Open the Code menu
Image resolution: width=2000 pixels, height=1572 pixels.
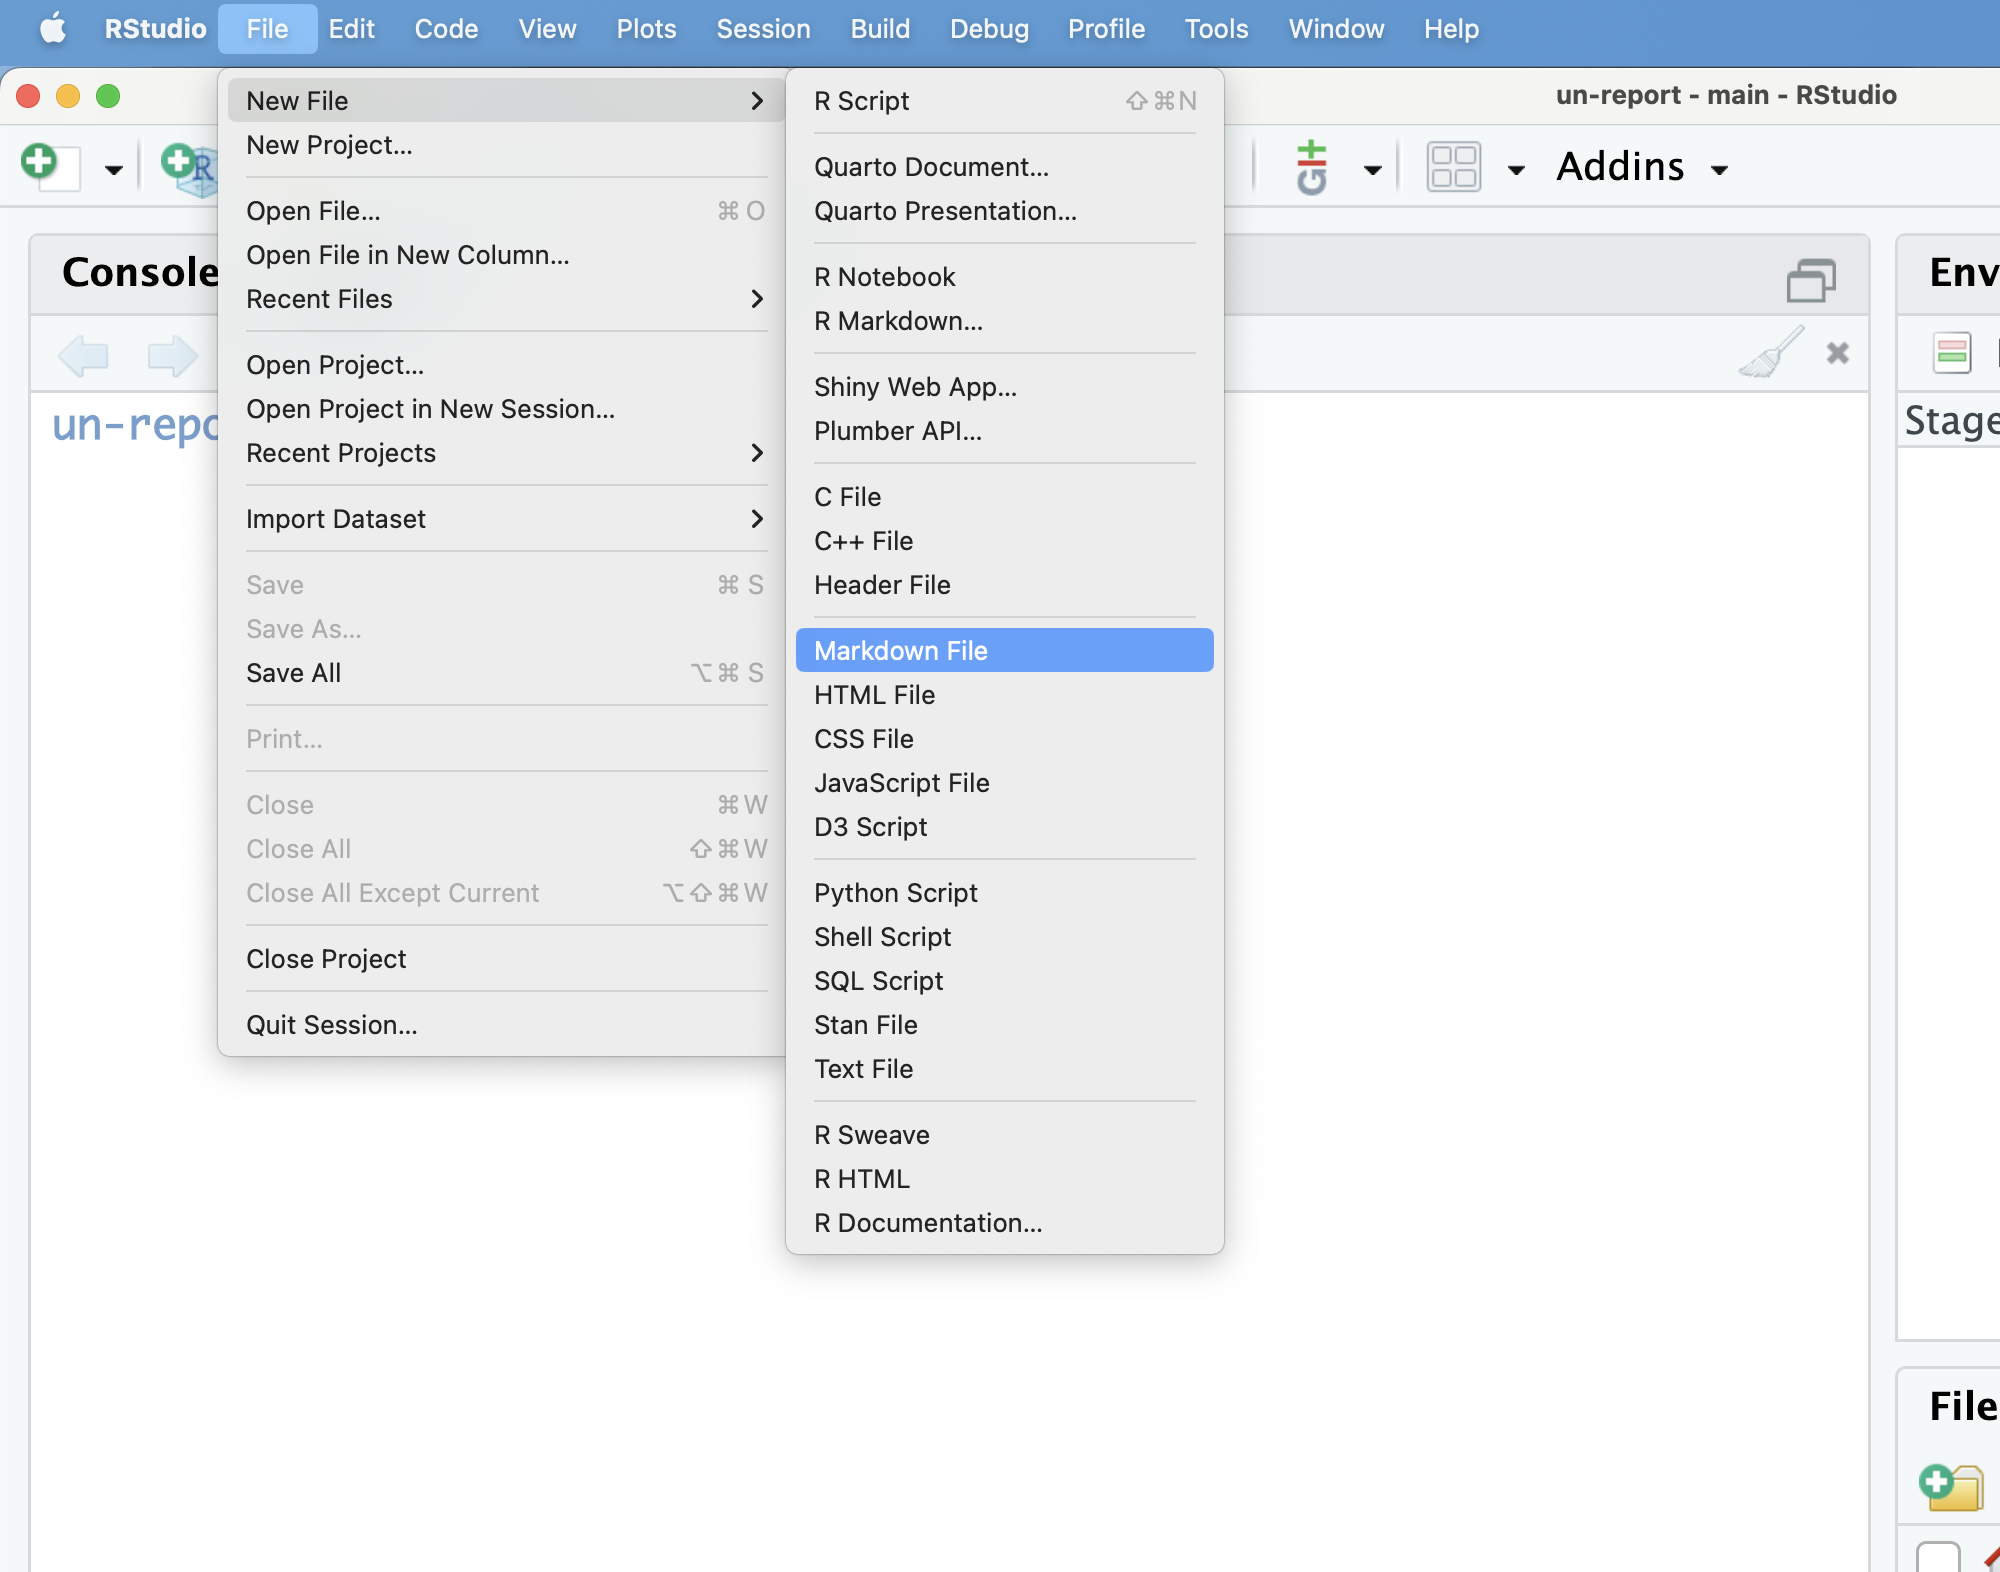point(446,29)
